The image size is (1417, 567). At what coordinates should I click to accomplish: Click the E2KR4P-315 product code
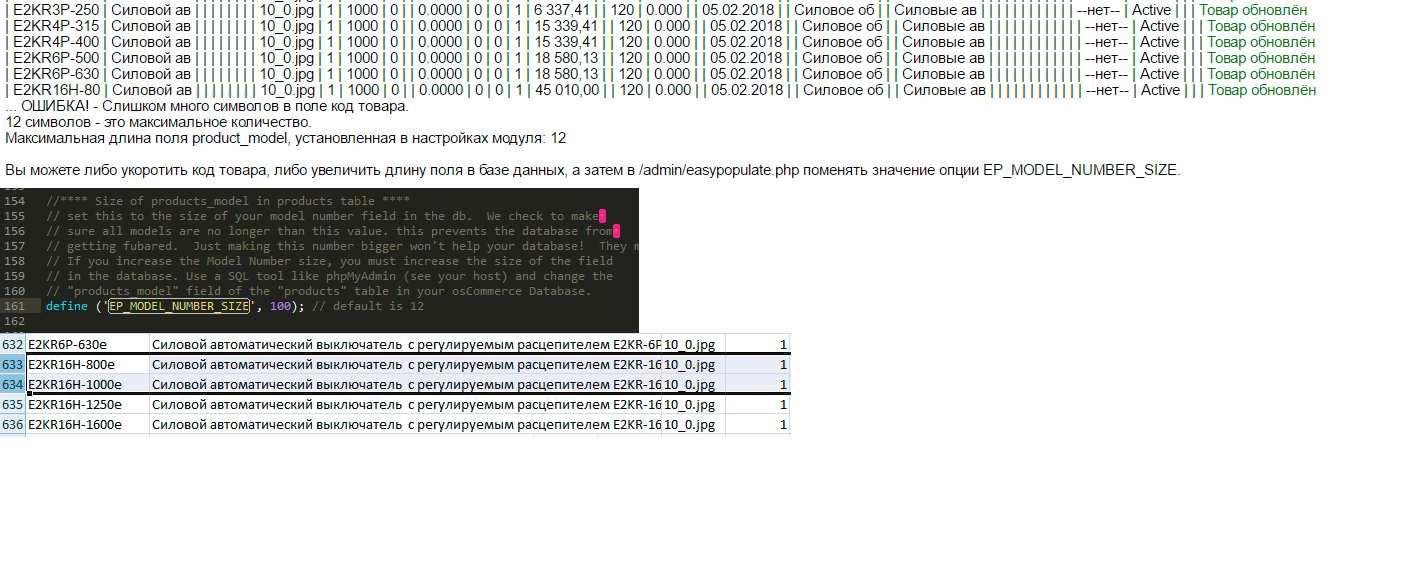[56, 26]
